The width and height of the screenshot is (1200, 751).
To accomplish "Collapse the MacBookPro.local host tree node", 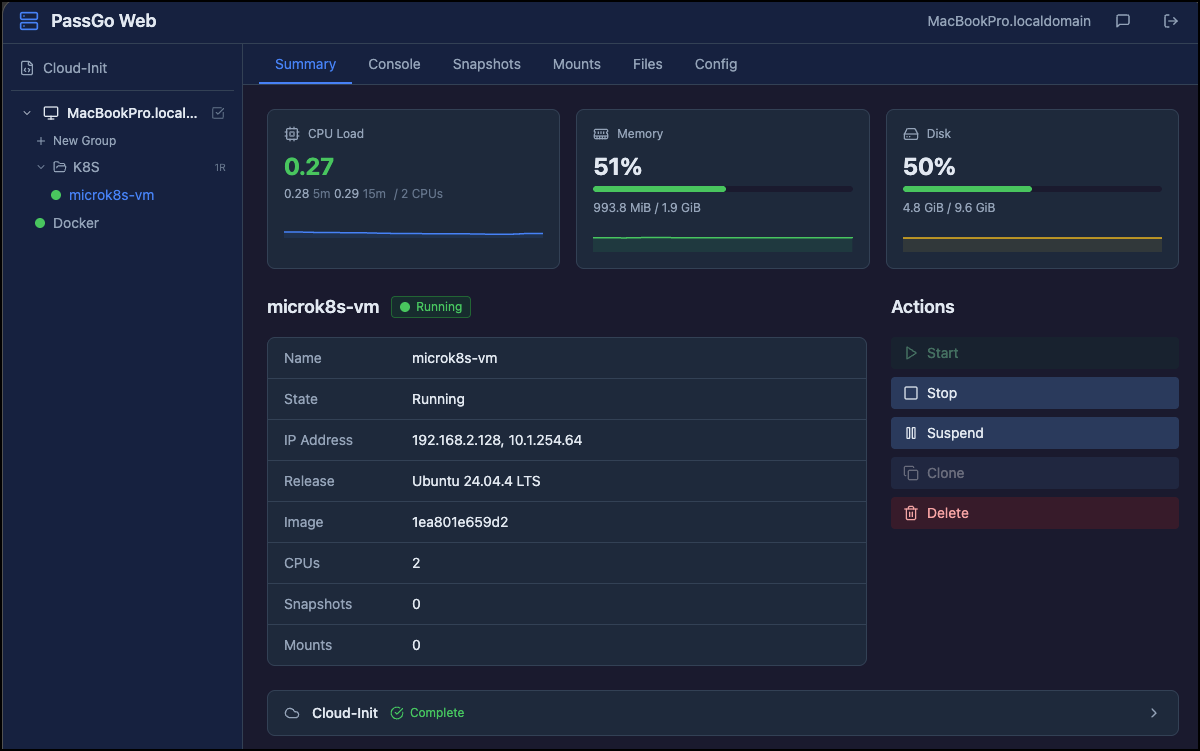I will coord(27,113).
